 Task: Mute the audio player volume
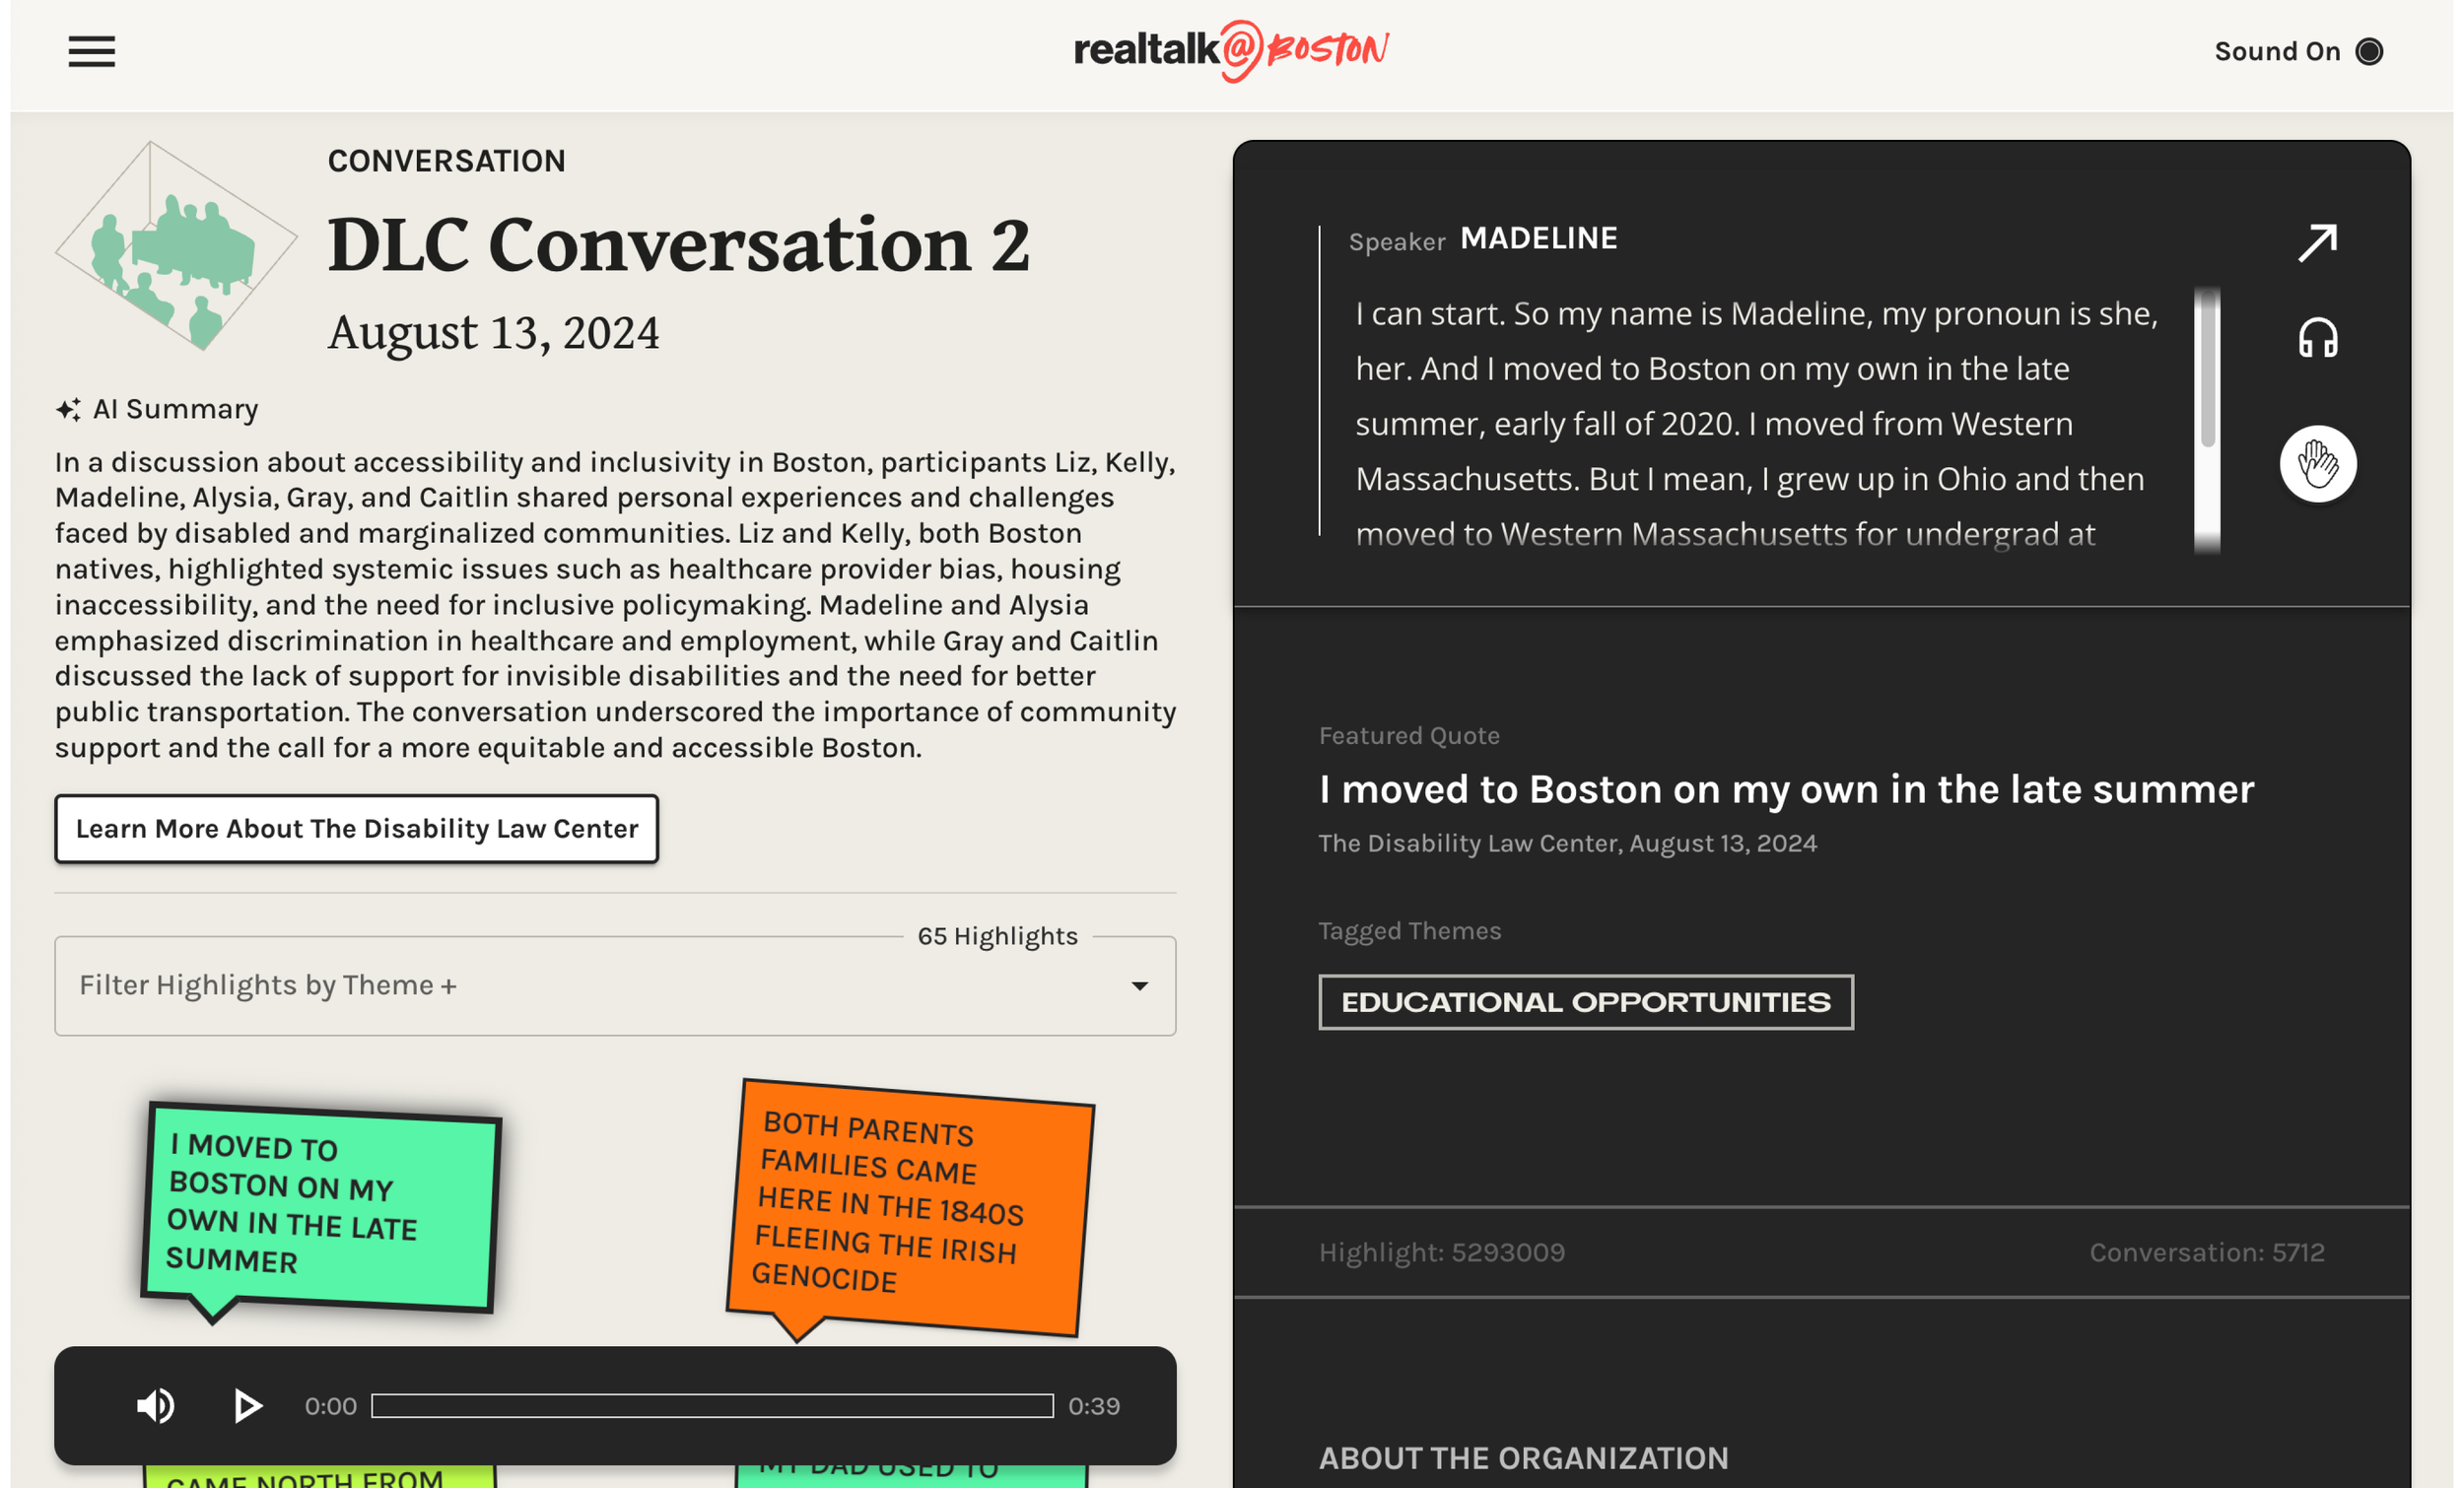[155, 1406]
